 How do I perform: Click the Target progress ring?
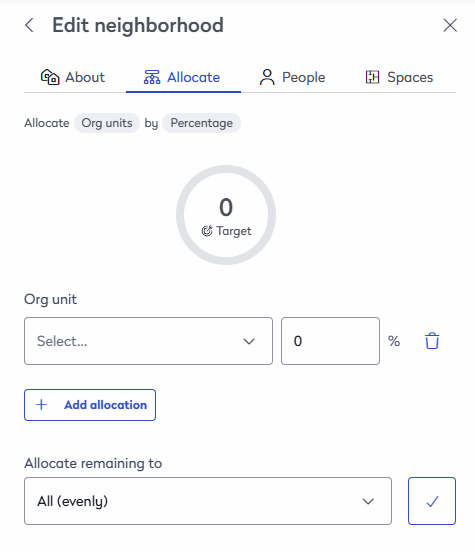(x=226, y=215)
